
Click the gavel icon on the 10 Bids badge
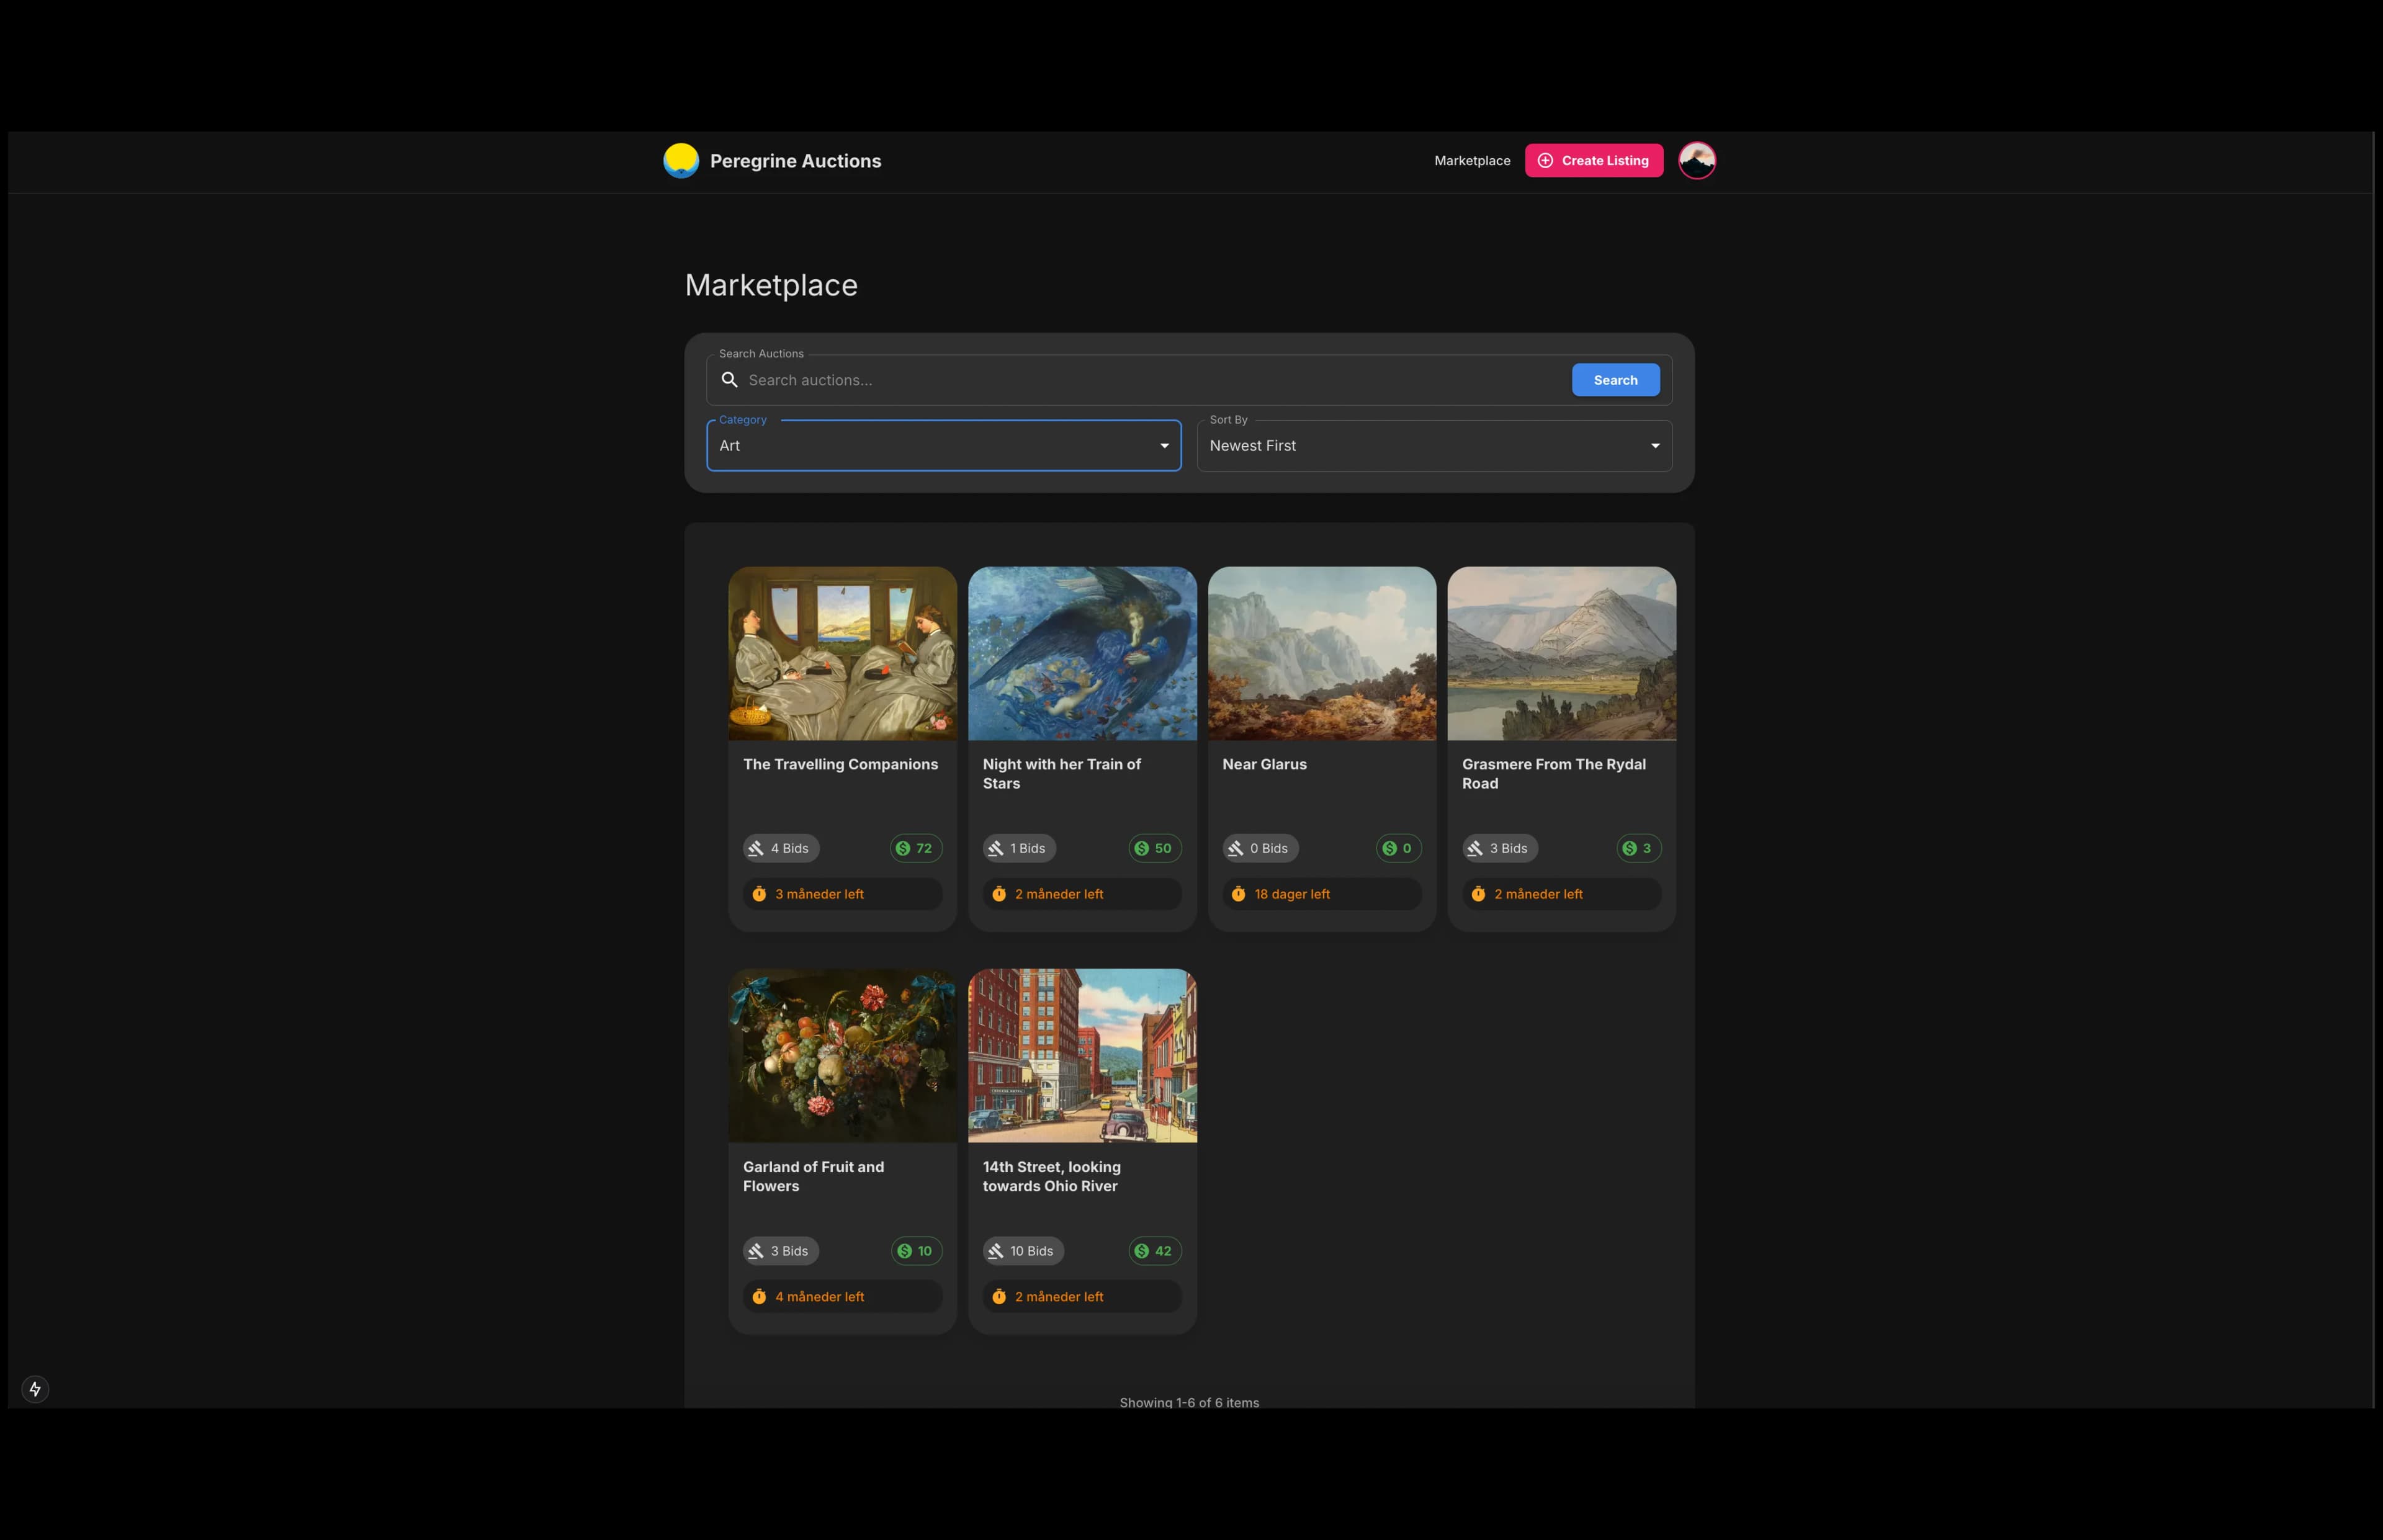coord(996,1250)
